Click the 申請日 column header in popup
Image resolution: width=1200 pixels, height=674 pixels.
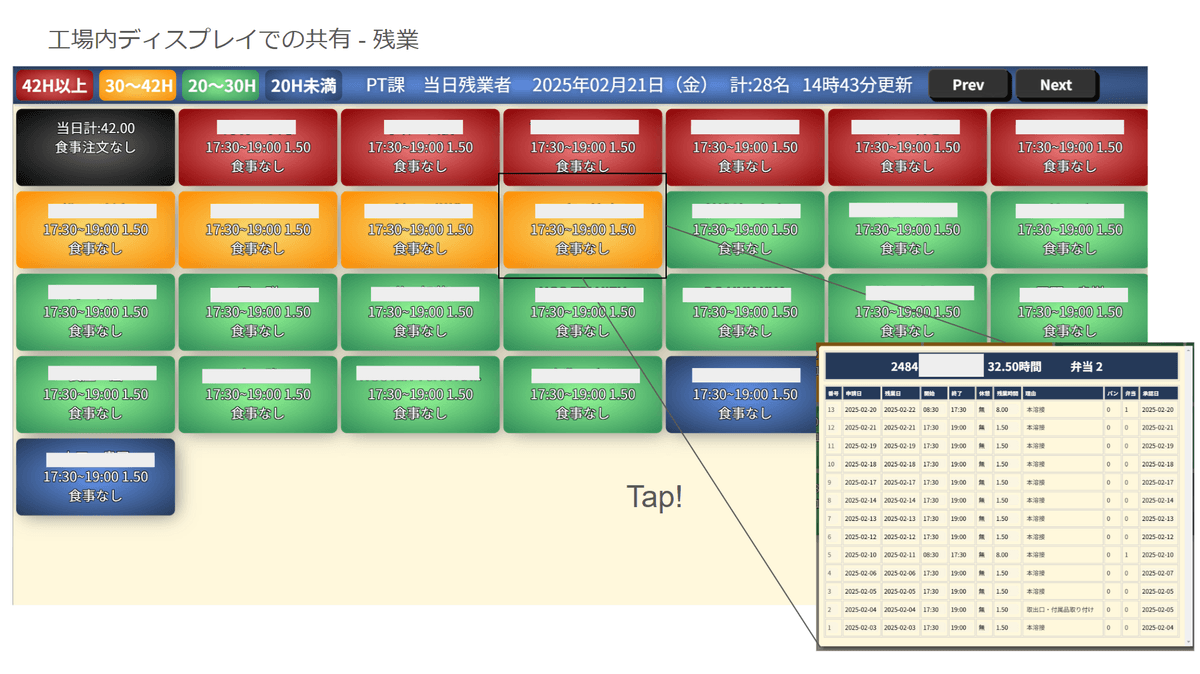click(860, 394)
